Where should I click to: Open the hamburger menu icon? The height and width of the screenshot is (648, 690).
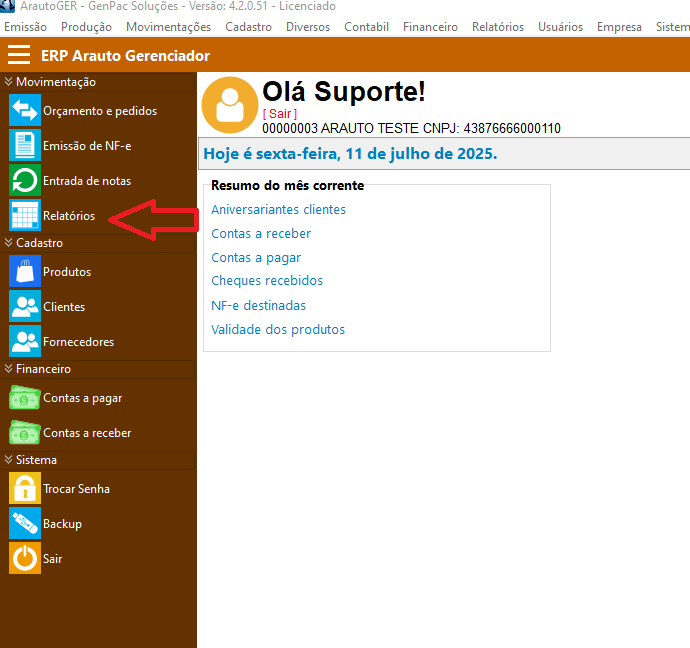[19, 55]
